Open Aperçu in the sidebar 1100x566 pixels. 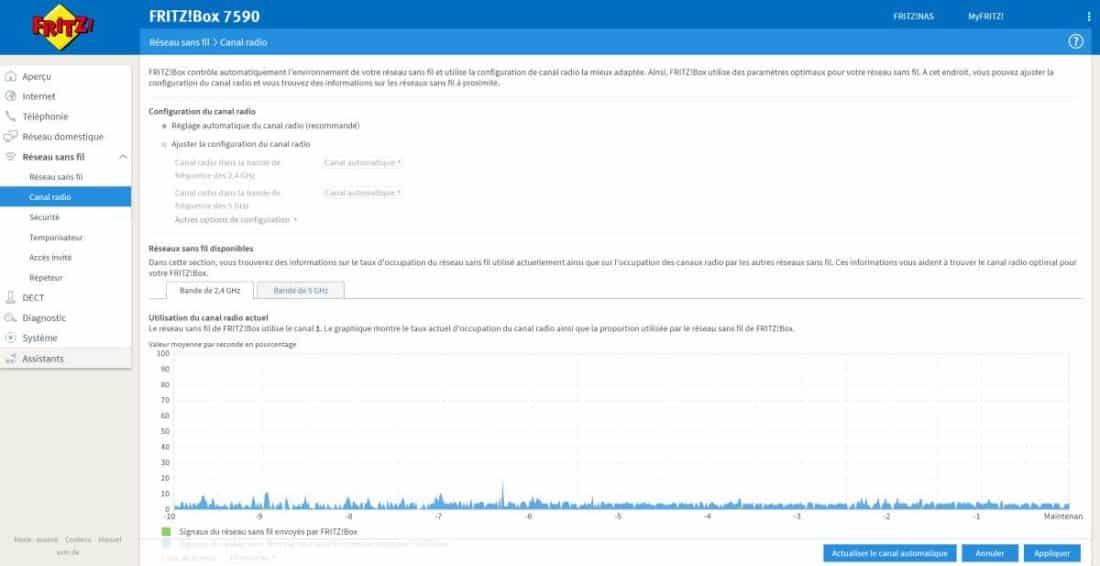(x=36, y=76)
